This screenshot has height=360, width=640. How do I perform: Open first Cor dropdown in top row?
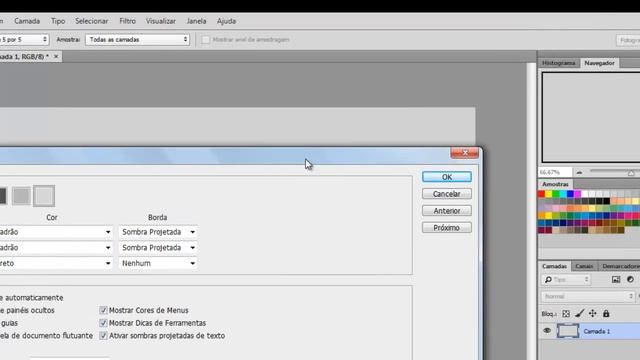click(56, 232)
